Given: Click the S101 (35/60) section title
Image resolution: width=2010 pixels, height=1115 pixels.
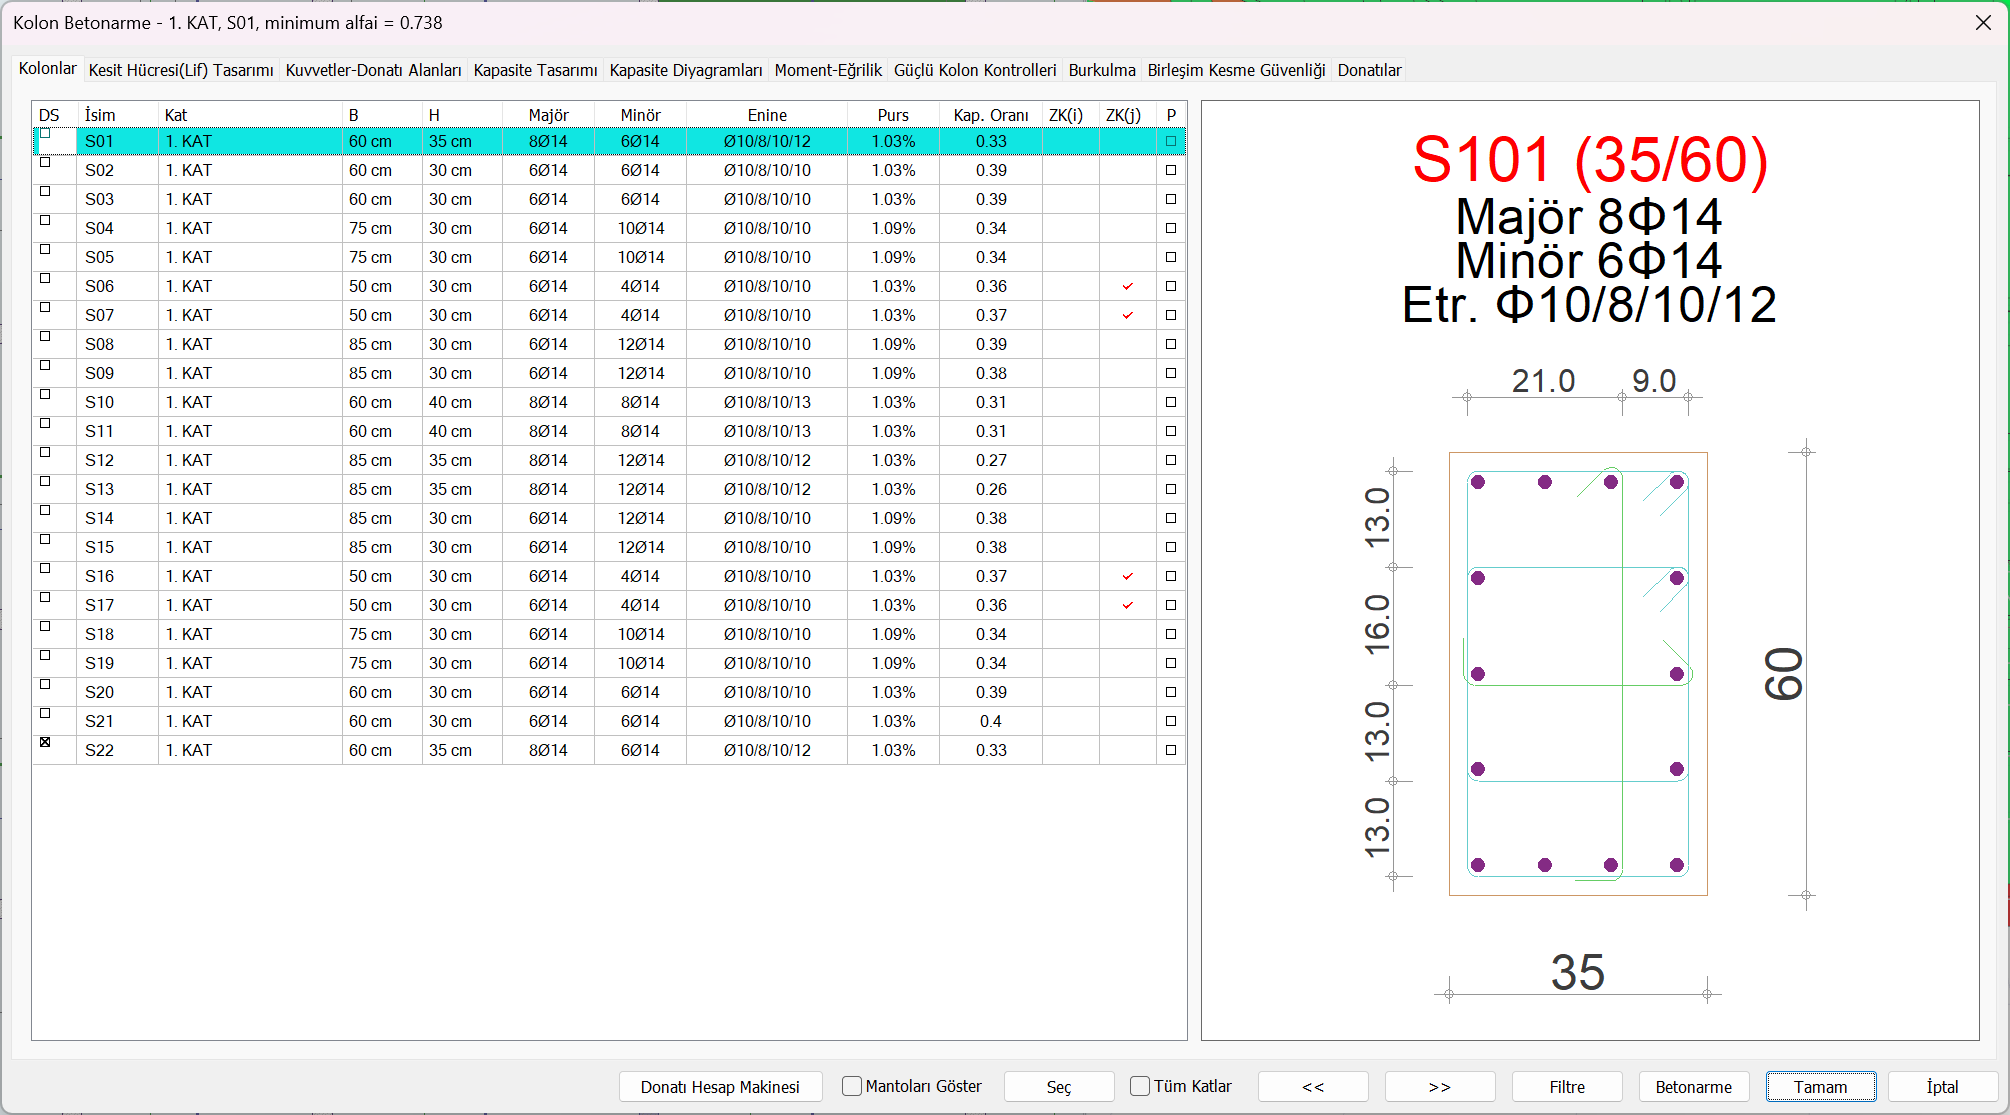Looking at the screenshot, I should click(x=1590, y=160).
